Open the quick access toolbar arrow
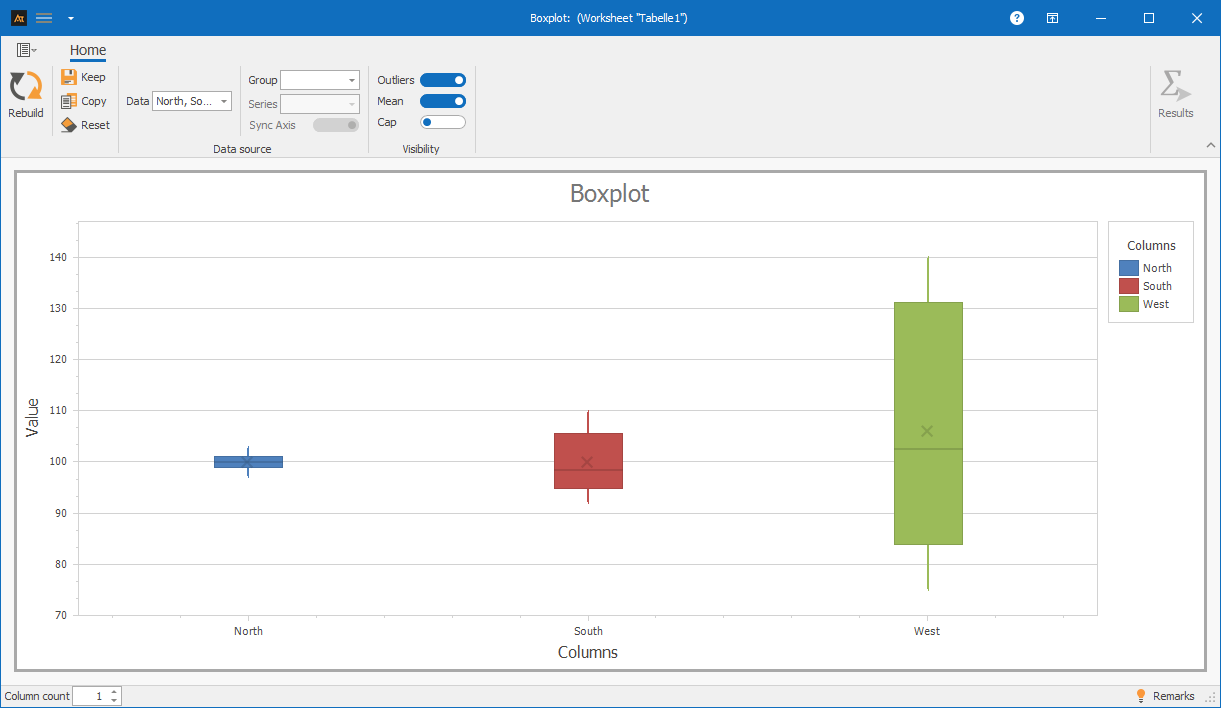Image resolution: width=1221 pixels, height=708 pixels. coord(70,18)
